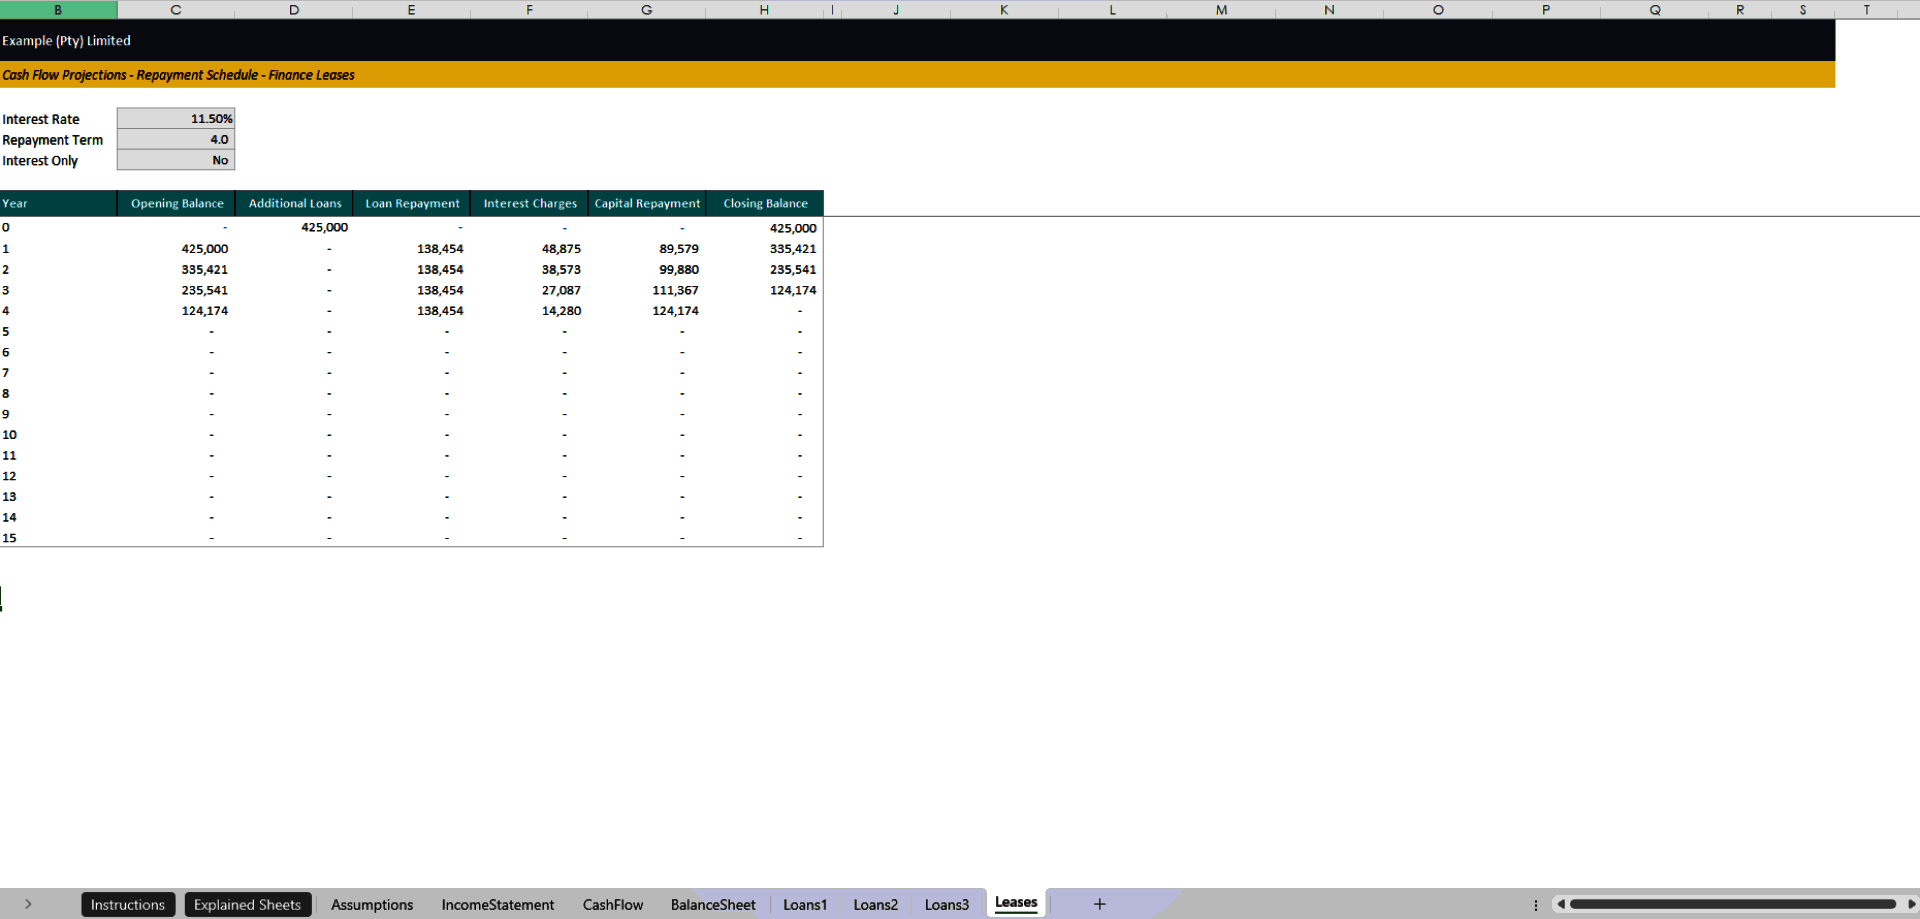The image size is (1920, 919).
Task: Select the Loans1 sheet tab
Action: 804,904
